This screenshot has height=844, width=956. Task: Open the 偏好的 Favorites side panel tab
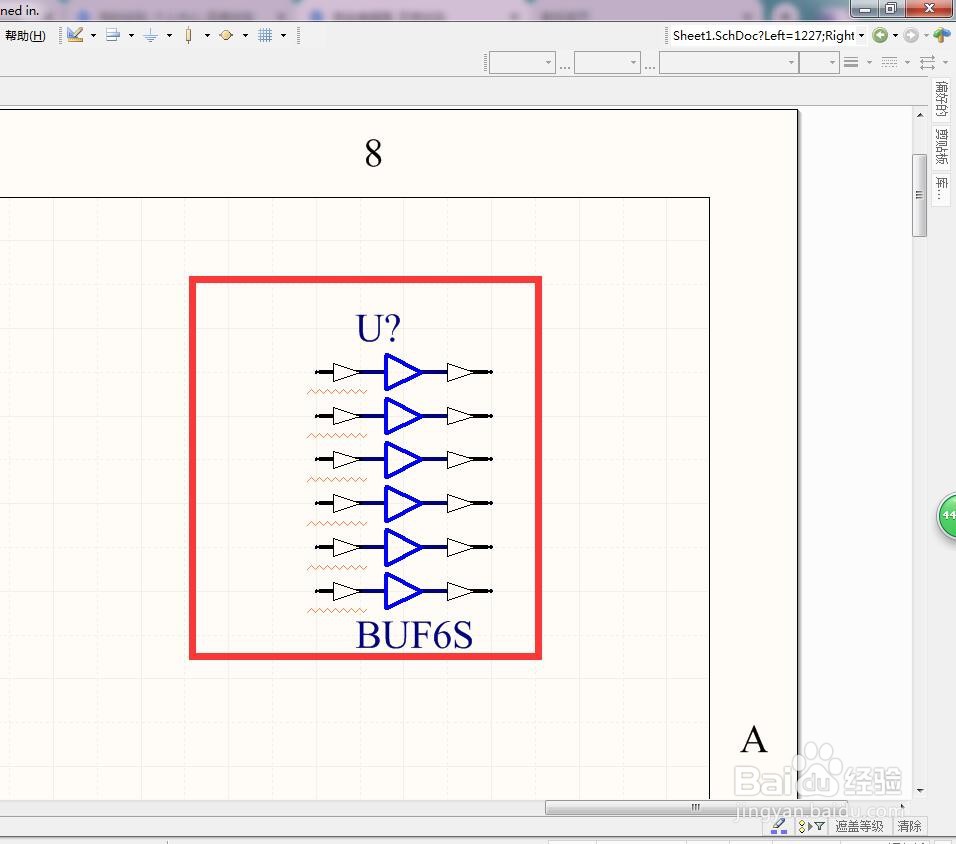pos(942,99)
